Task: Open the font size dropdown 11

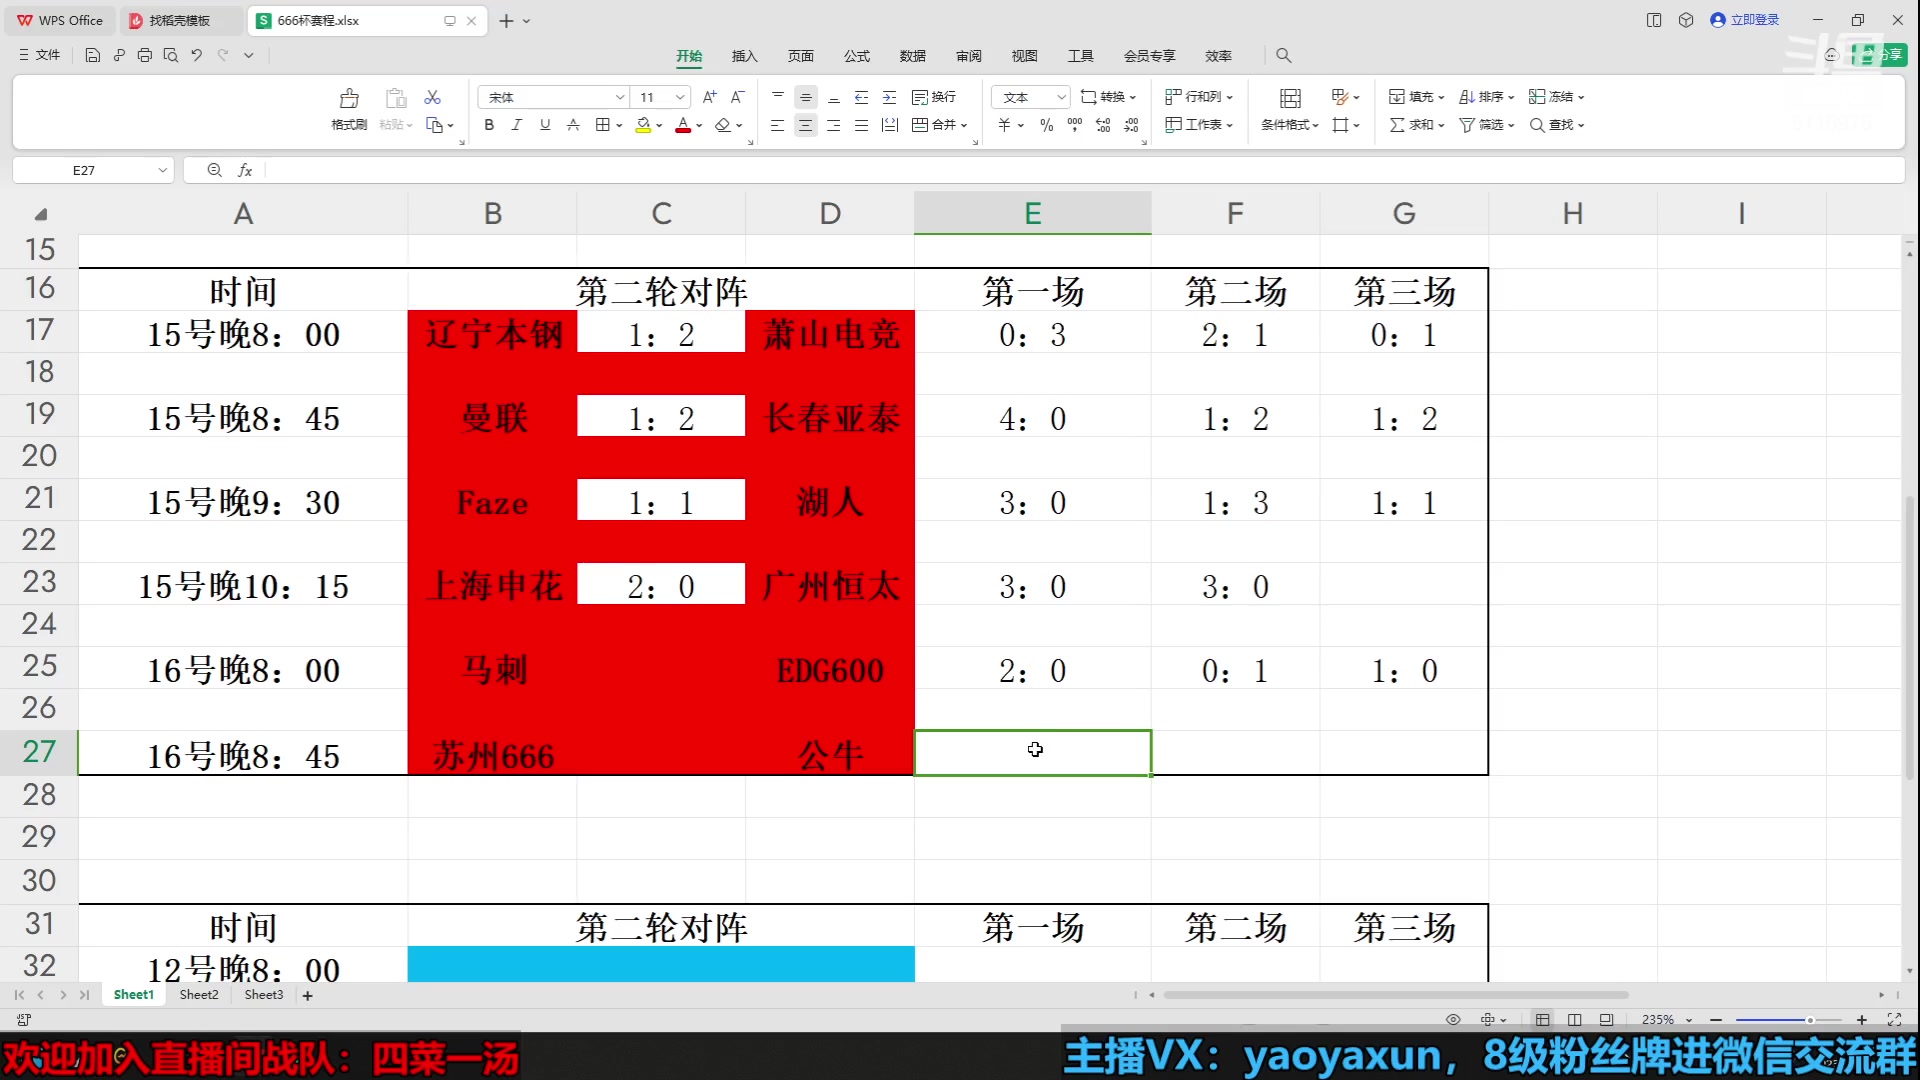Action: [x=680, y=97]
